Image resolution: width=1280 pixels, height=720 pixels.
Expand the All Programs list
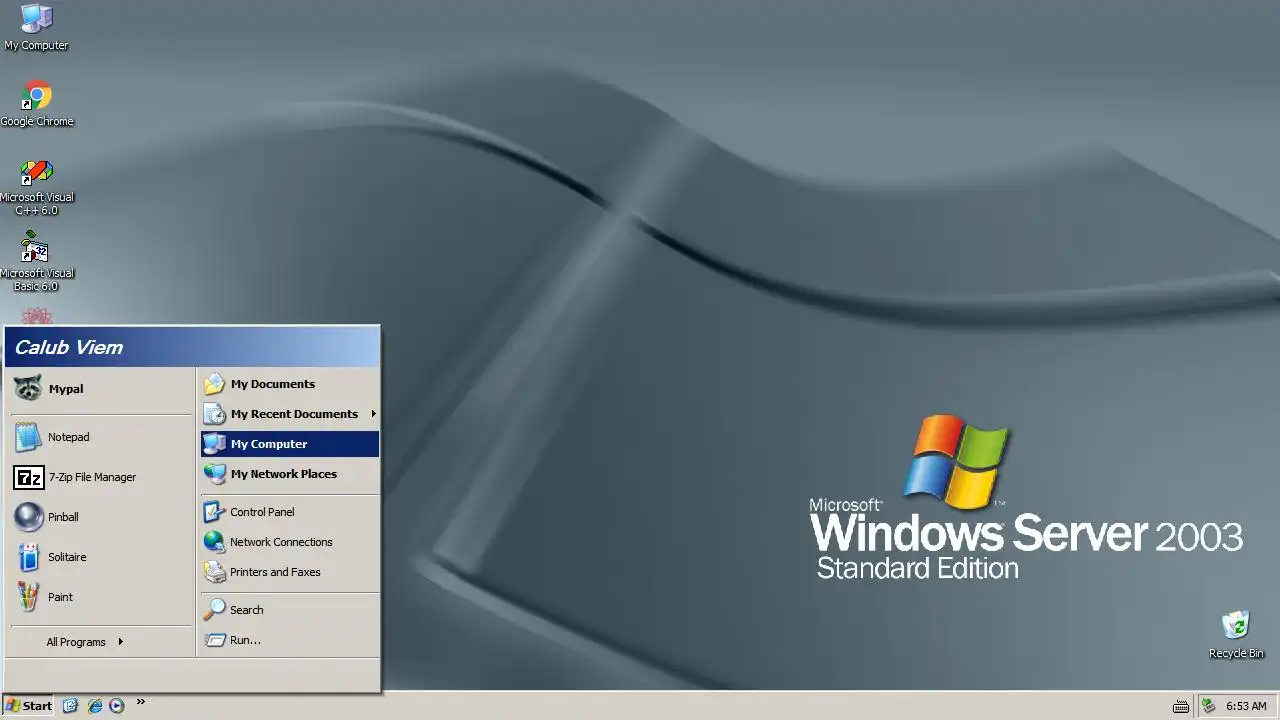(100, 642)
